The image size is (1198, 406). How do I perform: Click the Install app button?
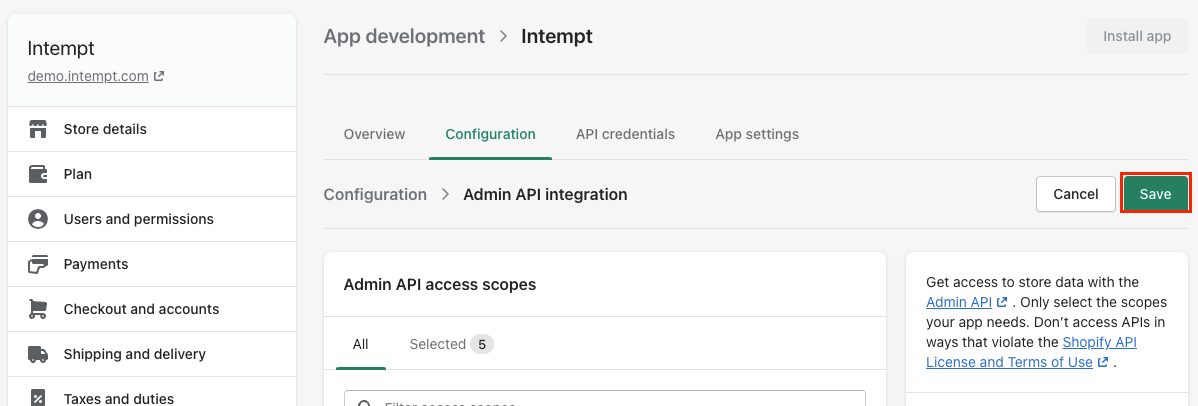(x=1137, y=36)
